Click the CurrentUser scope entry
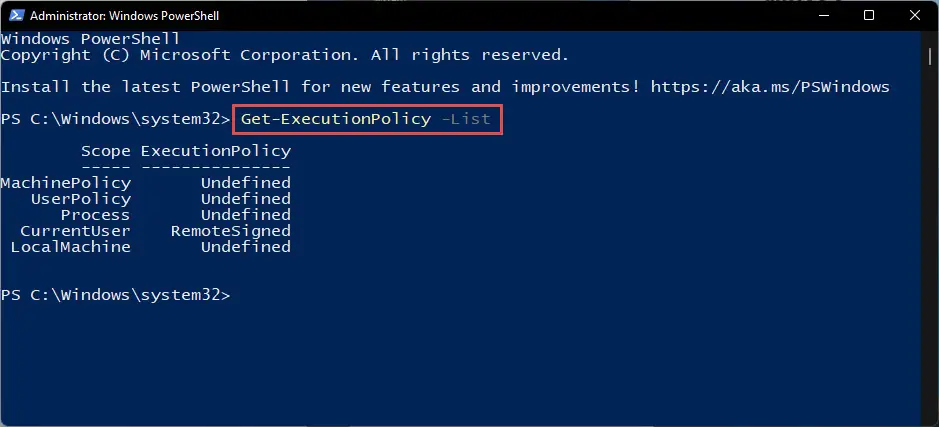 click(75, 231)
